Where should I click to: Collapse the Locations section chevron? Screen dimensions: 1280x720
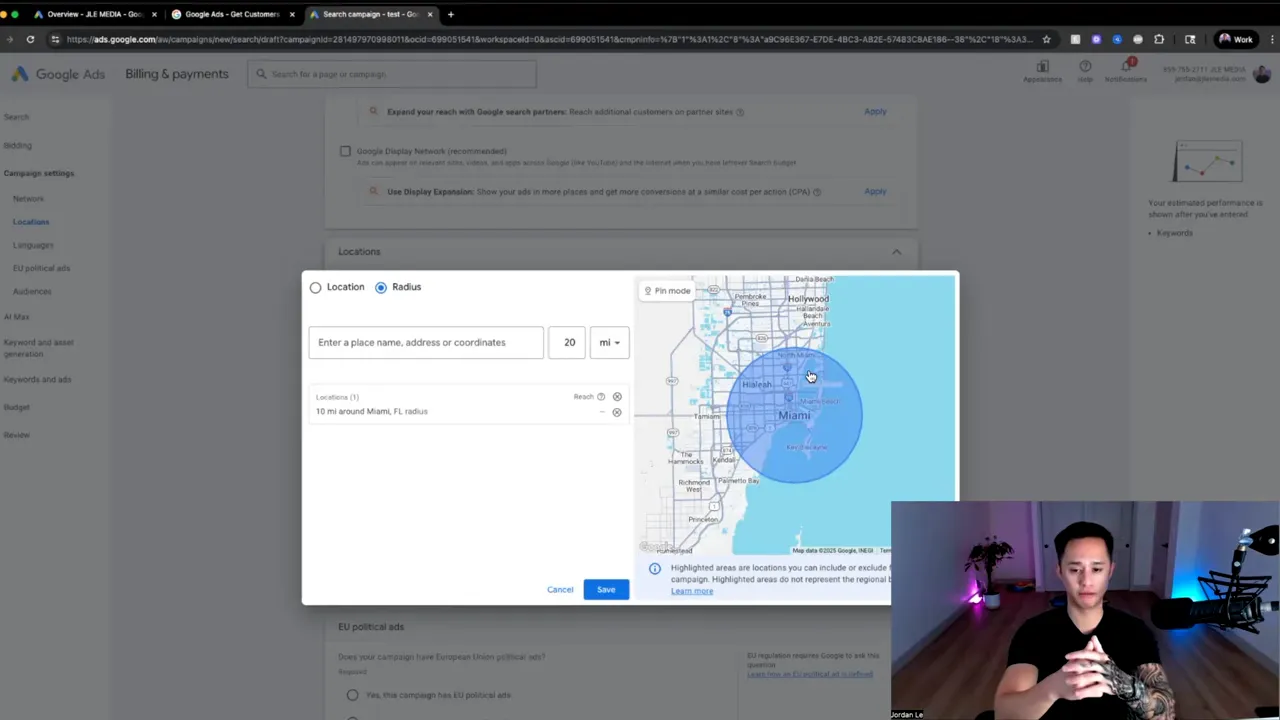[896, 252]
